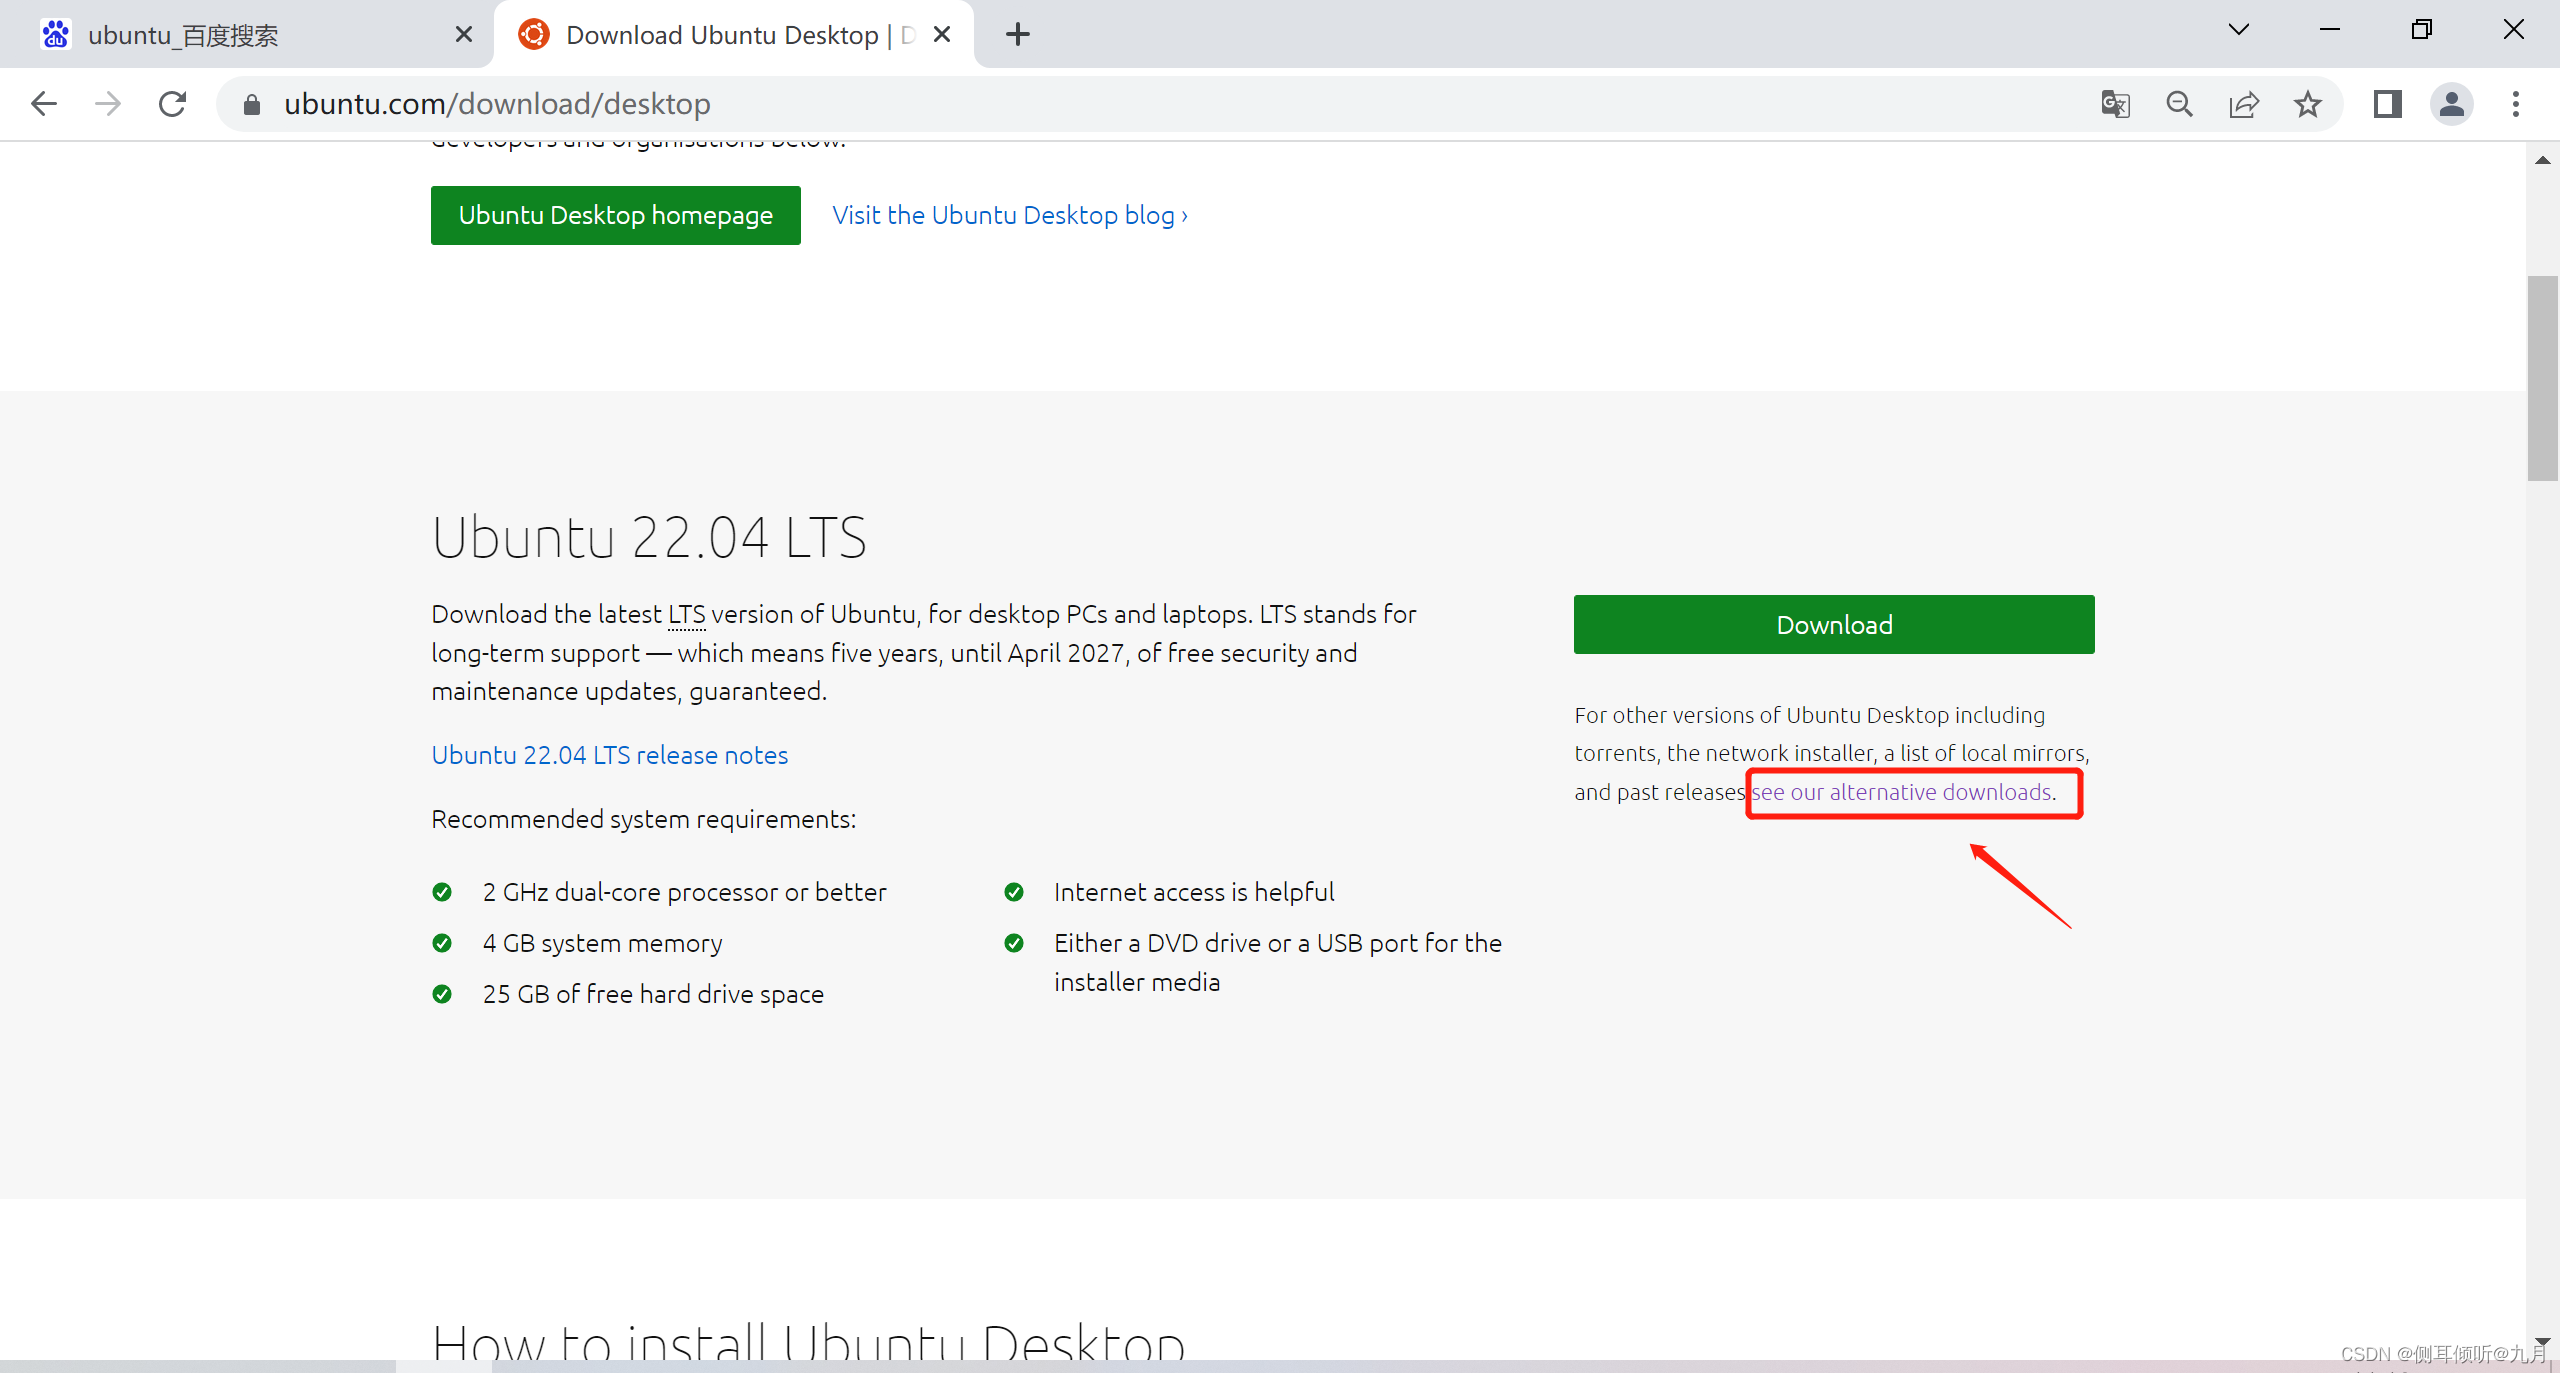Image resolution: width=2560 pixels, height=1373 pixels.
Task: Visit the Ubuntu Desktop blog link
Action: pos(1010,215)
